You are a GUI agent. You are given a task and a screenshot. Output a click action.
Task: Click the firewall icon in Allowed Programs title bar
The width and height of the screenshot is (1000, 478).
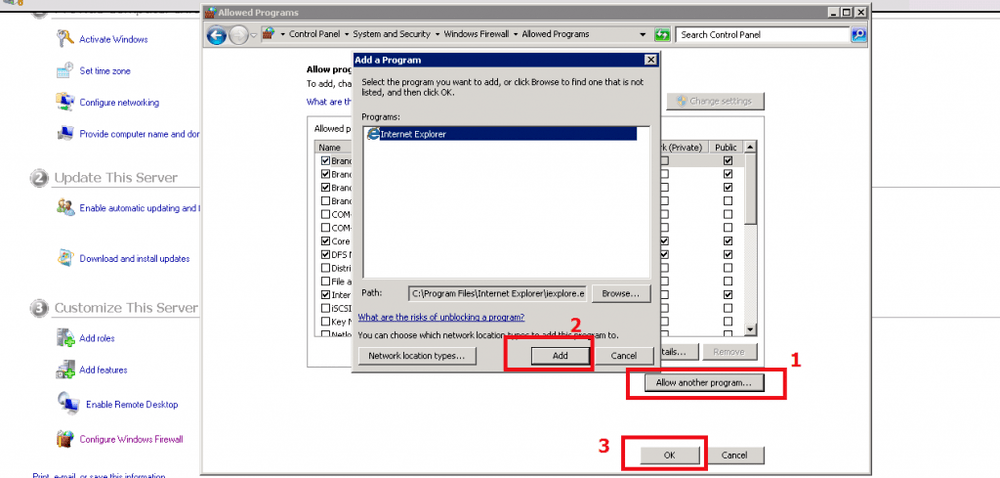pos(210,12)
